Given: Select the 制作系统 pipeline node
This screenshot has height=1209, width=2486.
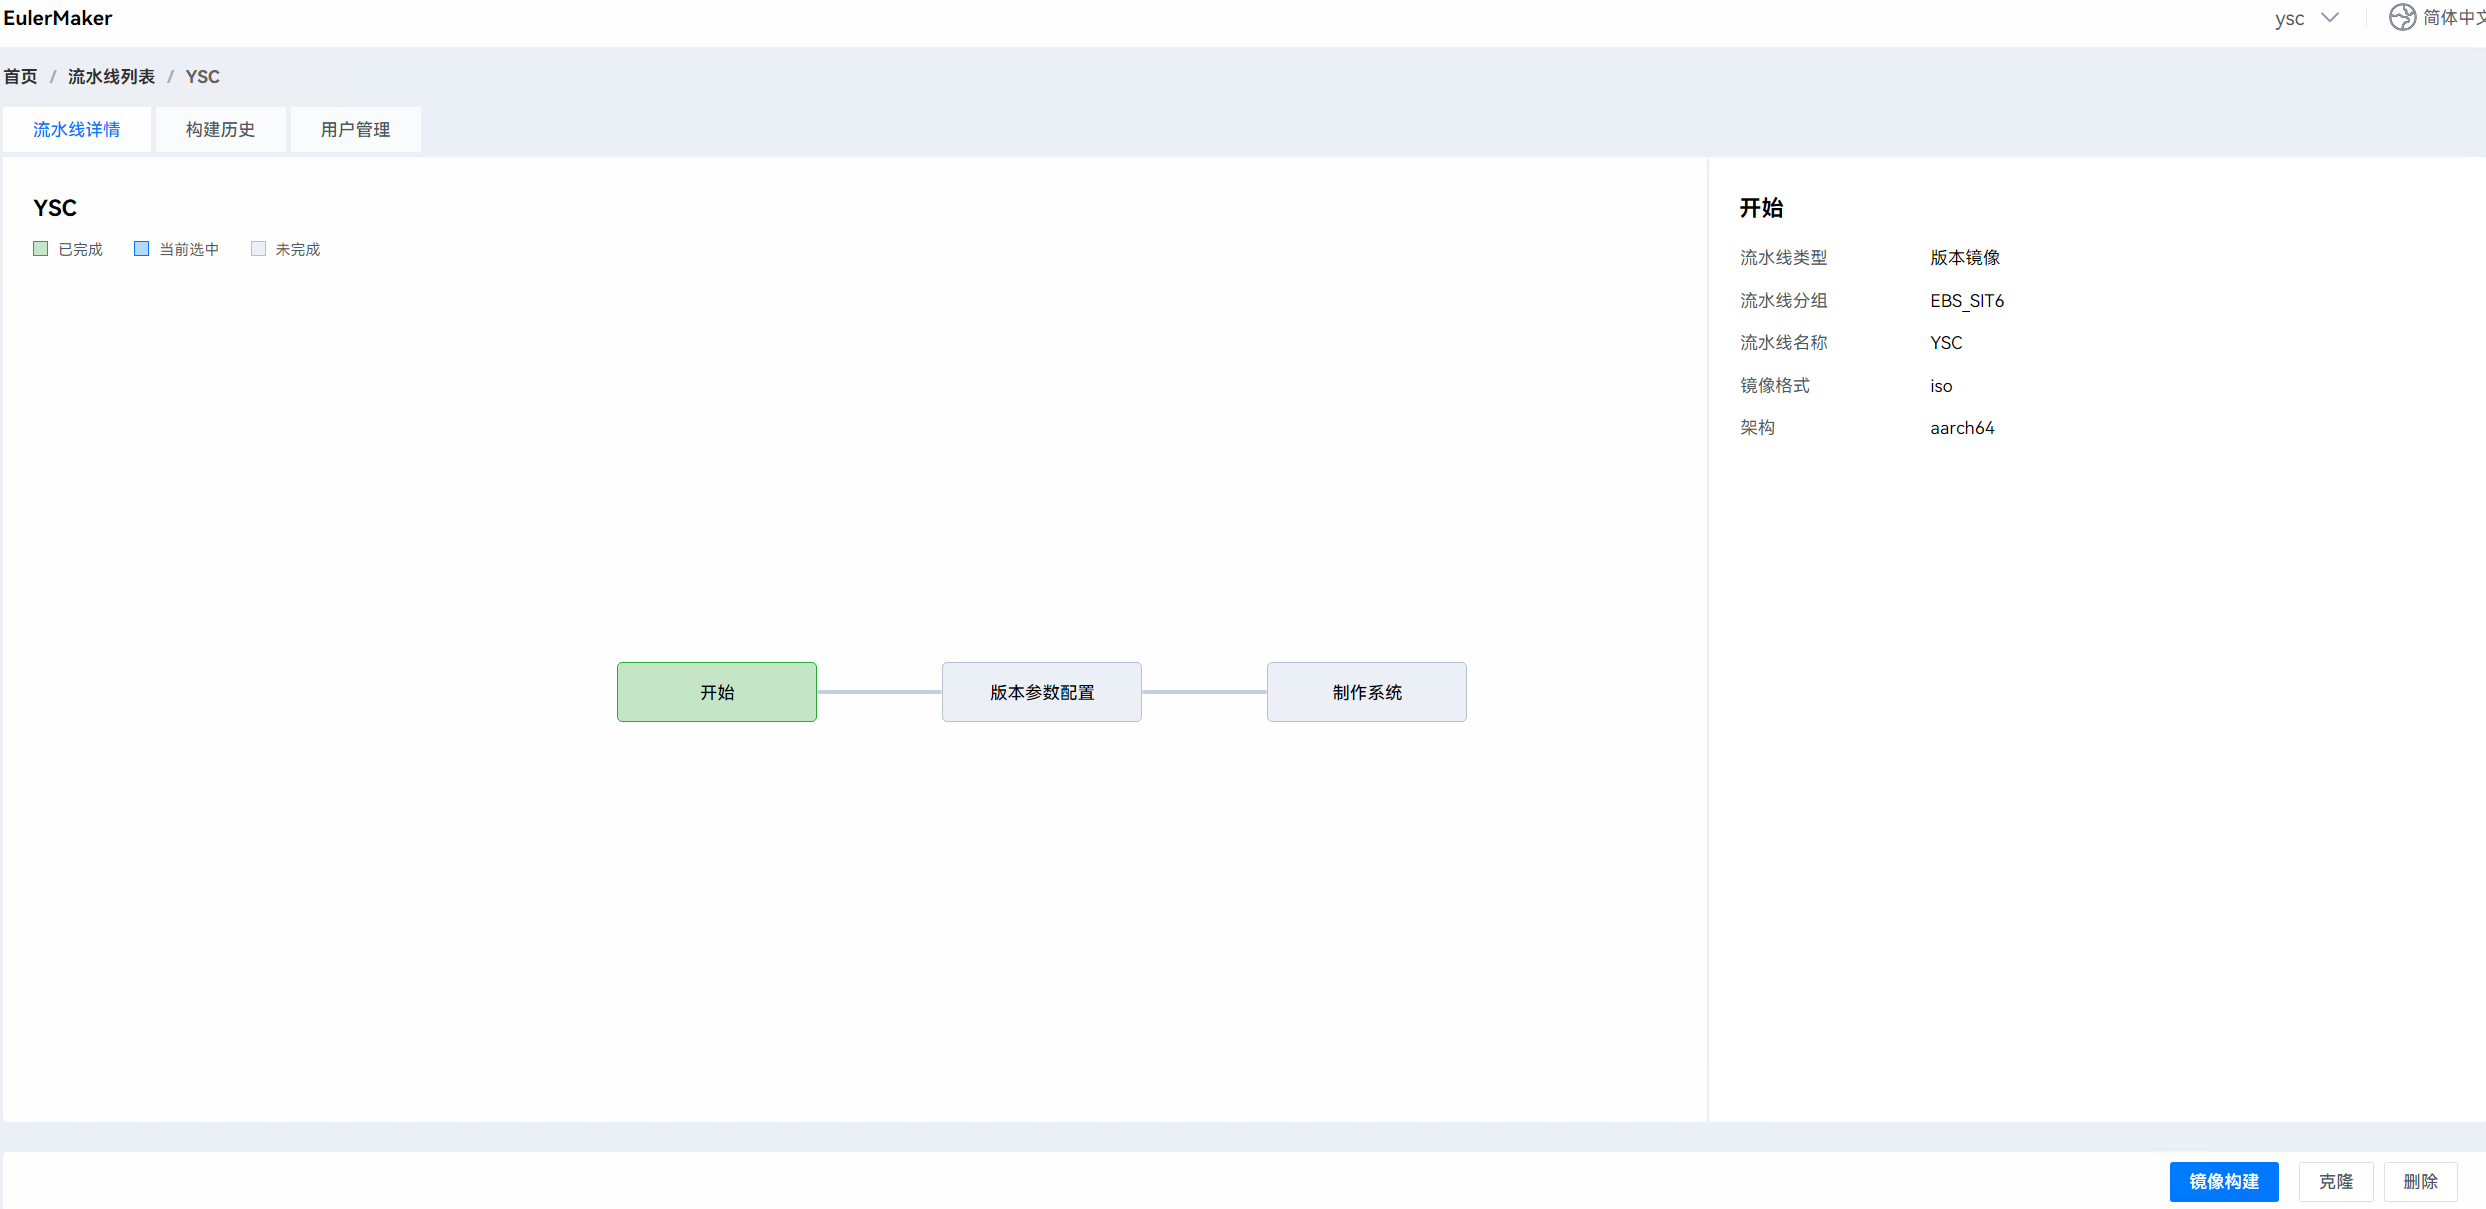Looking at the screenshot, I should (x=1366, y=692).
